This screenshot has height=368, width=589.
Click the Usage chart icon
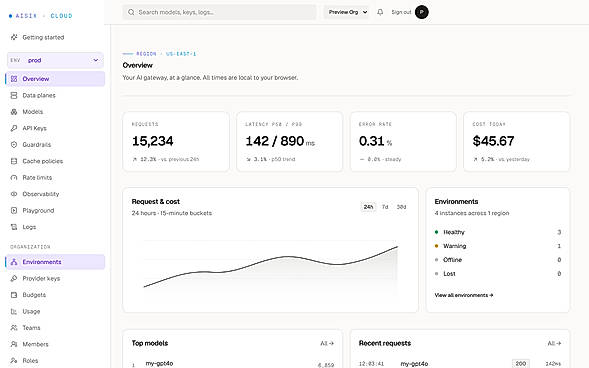coord(14,311)
